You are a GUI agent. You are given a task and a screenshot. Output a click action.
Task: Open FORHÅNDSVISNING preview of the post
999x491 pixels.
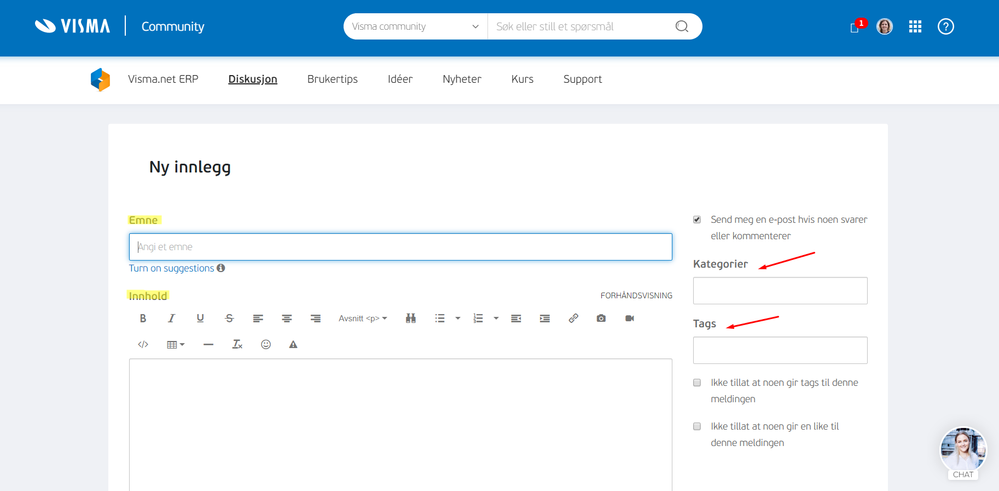click(x=636, y=296)
